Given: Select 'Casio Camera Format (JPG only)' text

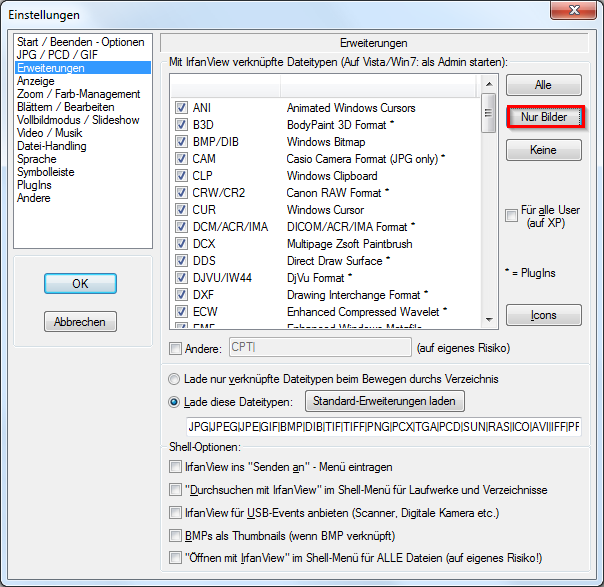Looking at the screenshot, I should 362,159.
